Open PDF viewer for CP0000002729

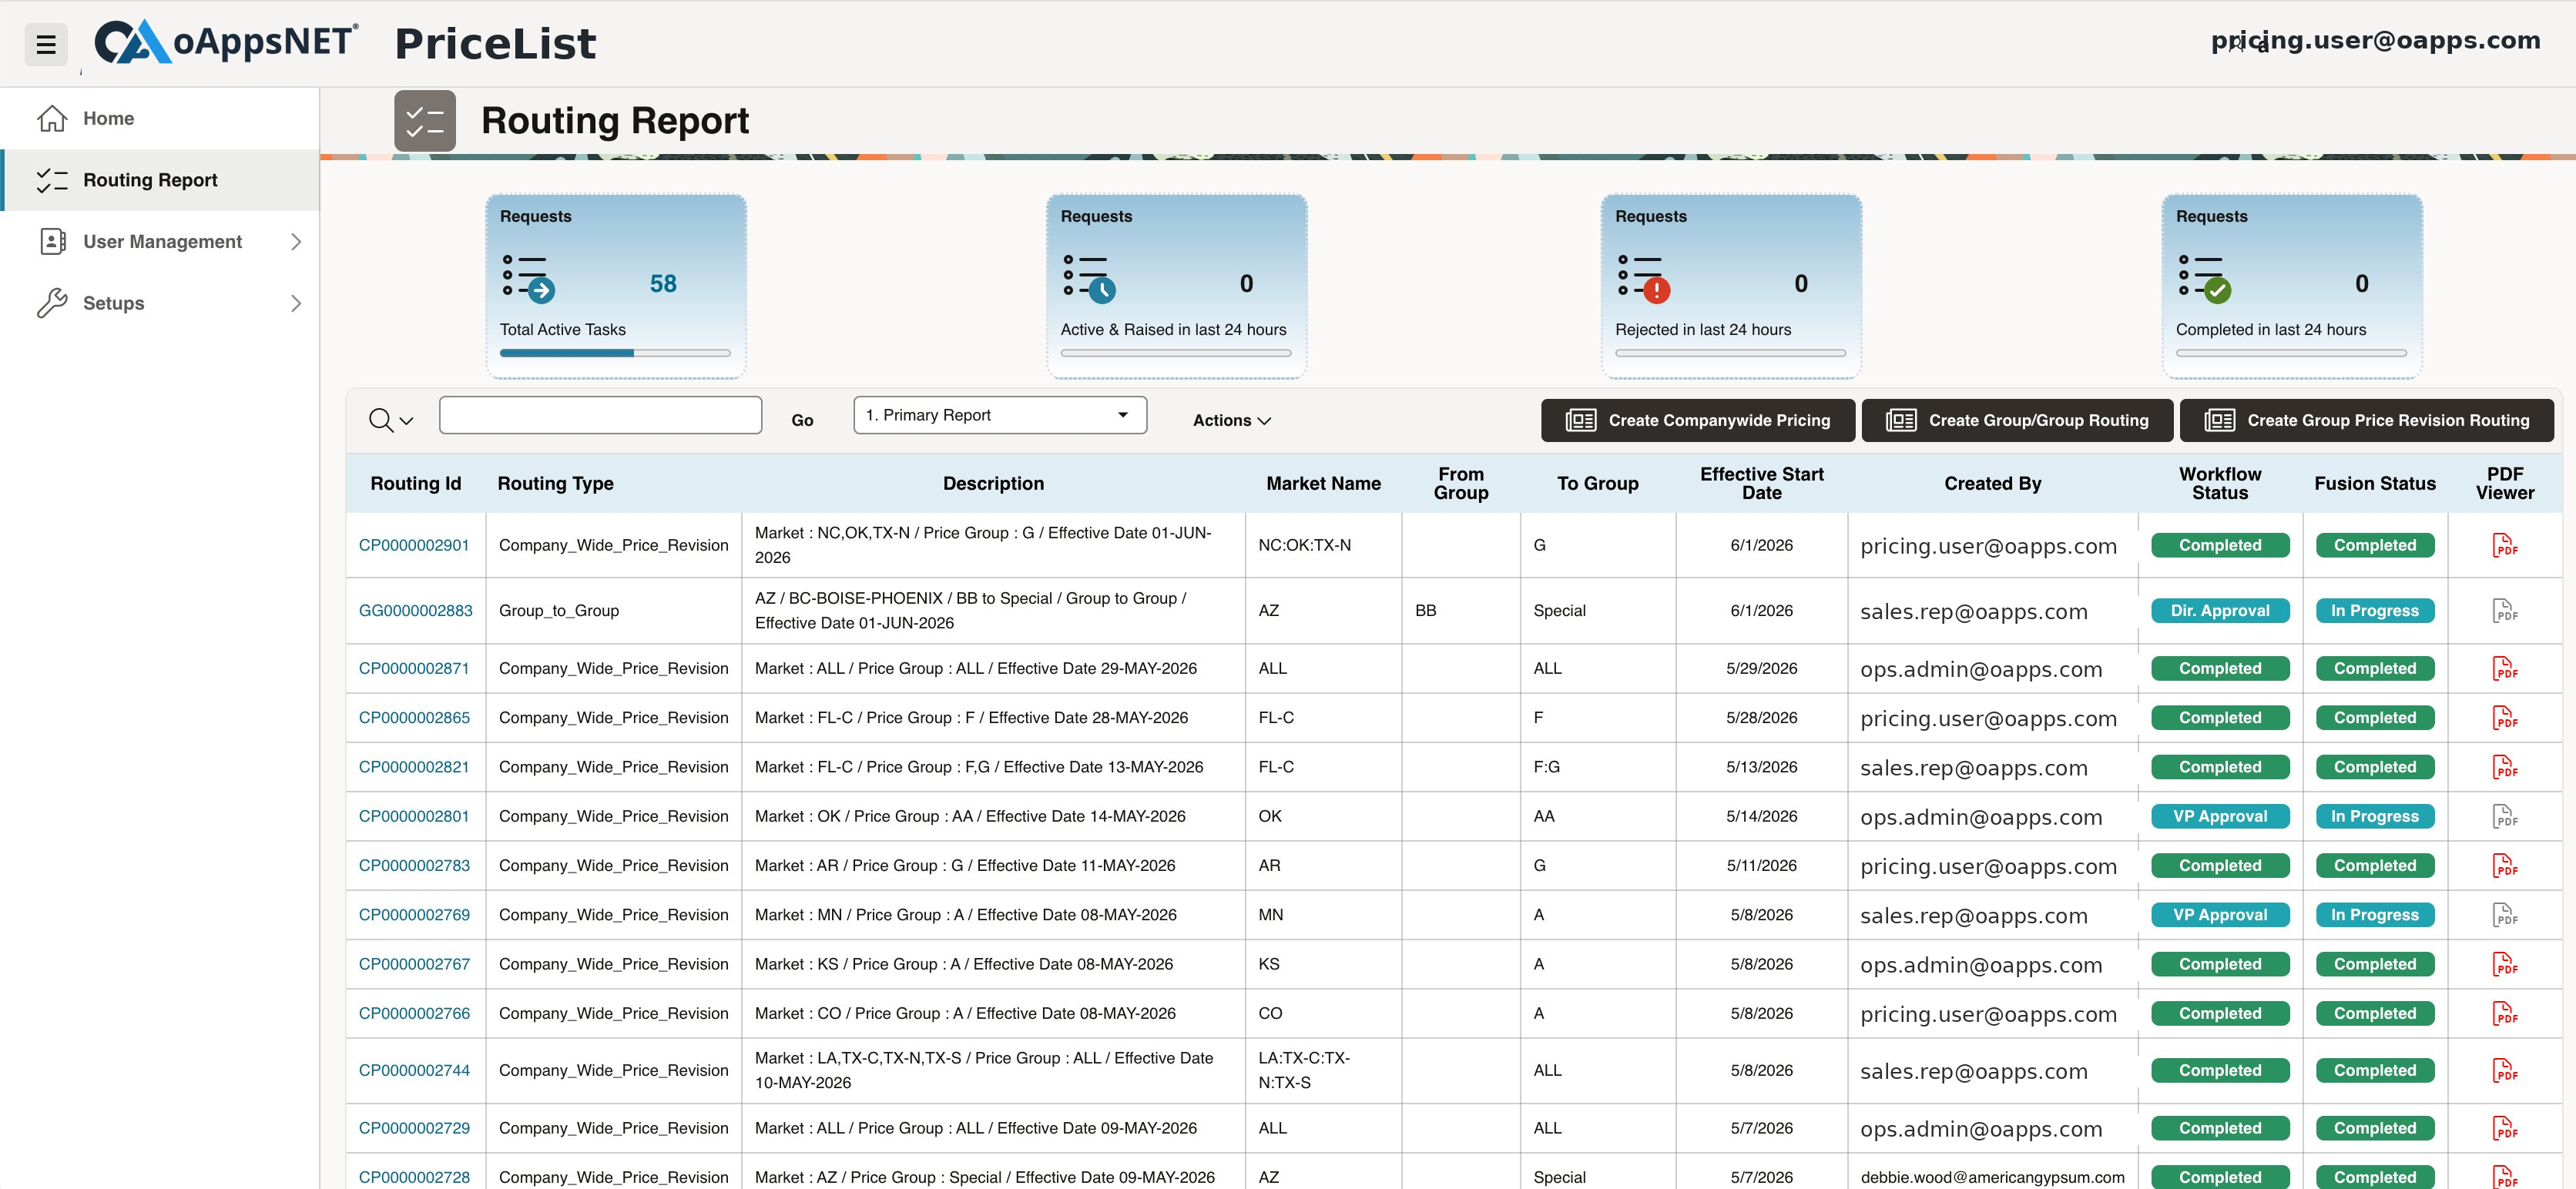click(2504, 1128)
